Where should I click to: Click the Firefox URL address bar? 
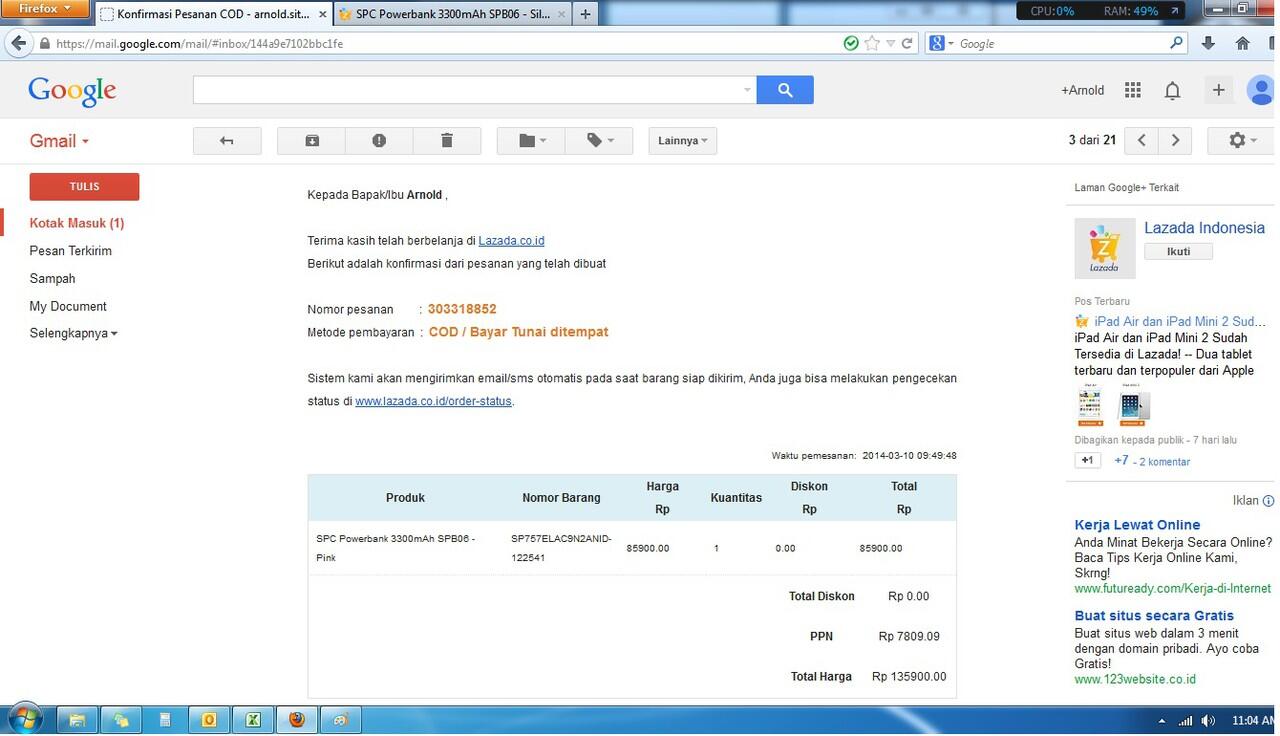(440, 44)
